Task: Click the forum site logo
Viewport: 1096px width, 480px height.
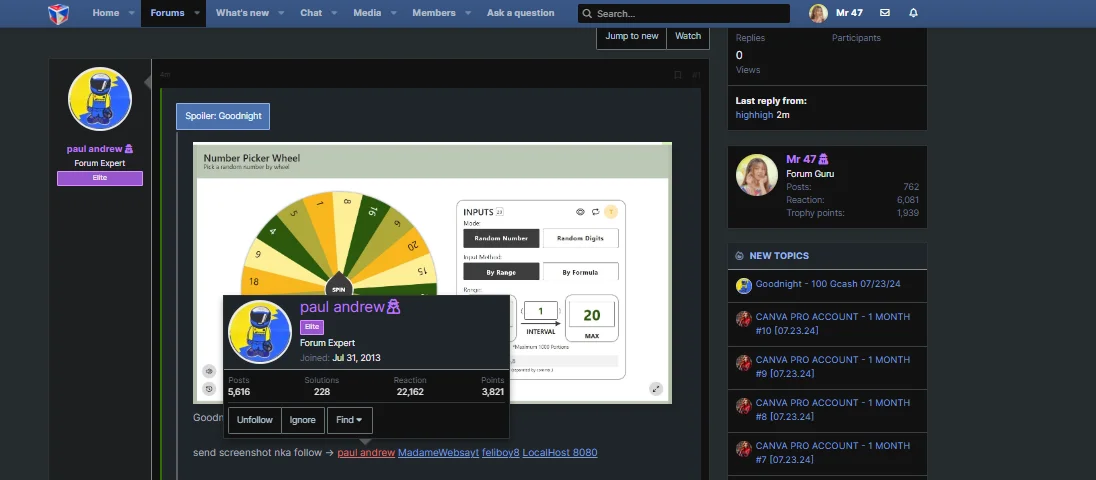Action: pos(58,13)
